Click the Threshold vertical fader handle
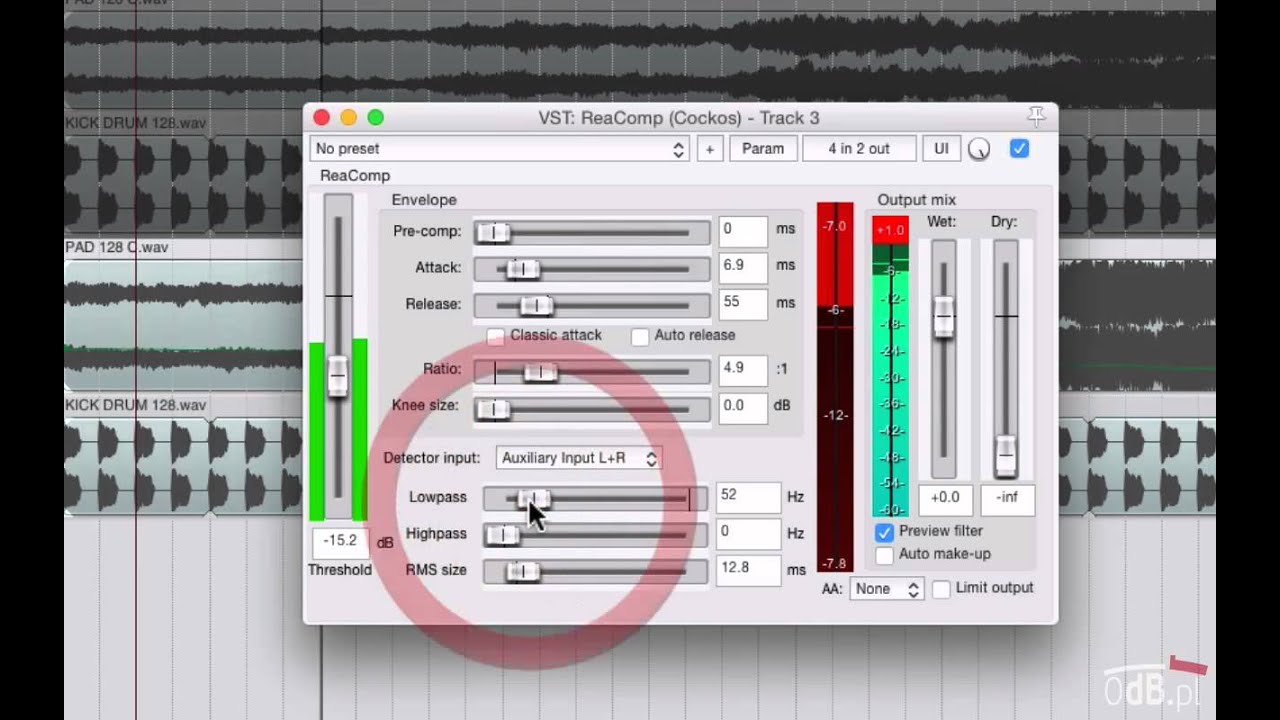Viewport: 1280px width, 720px height. coord(338,375)
